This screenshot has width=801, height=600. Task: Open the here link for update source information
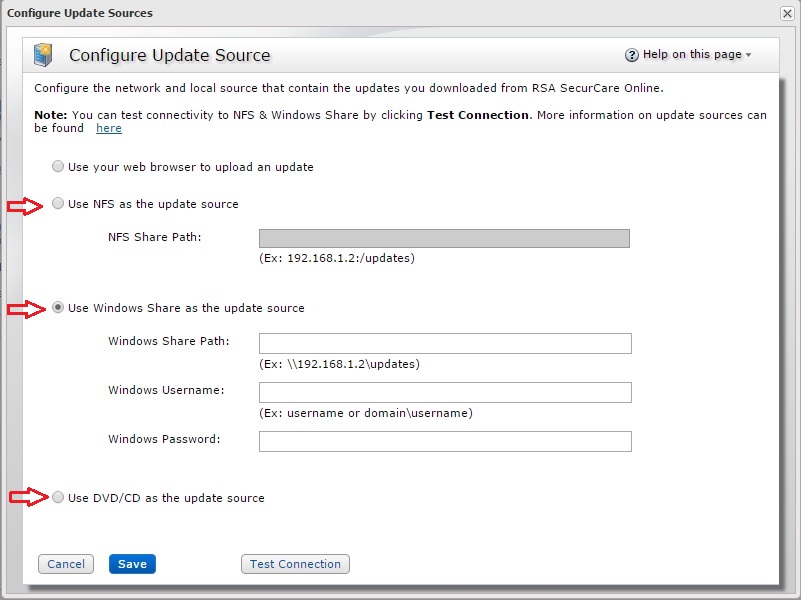108,128
